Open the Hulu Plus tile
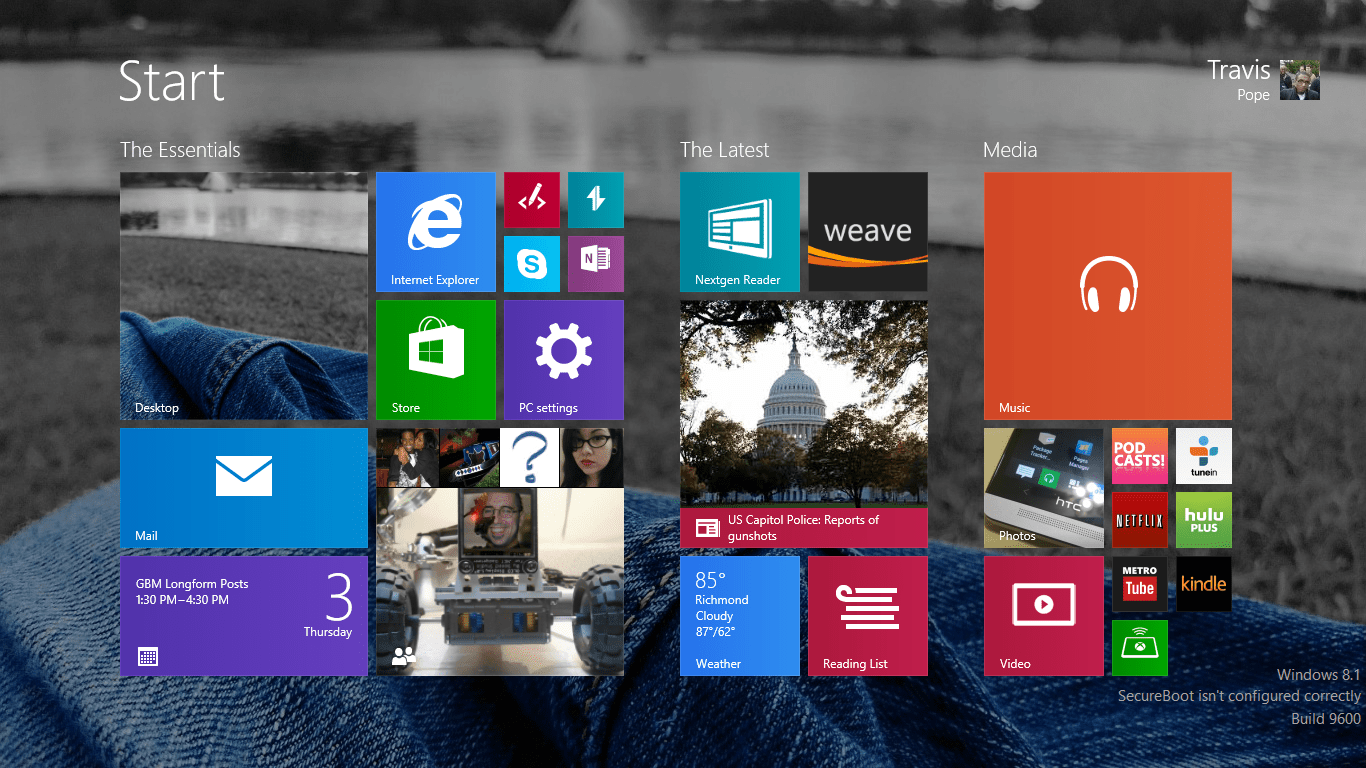Screen dimensions: 1366x768 [1203, 520]
